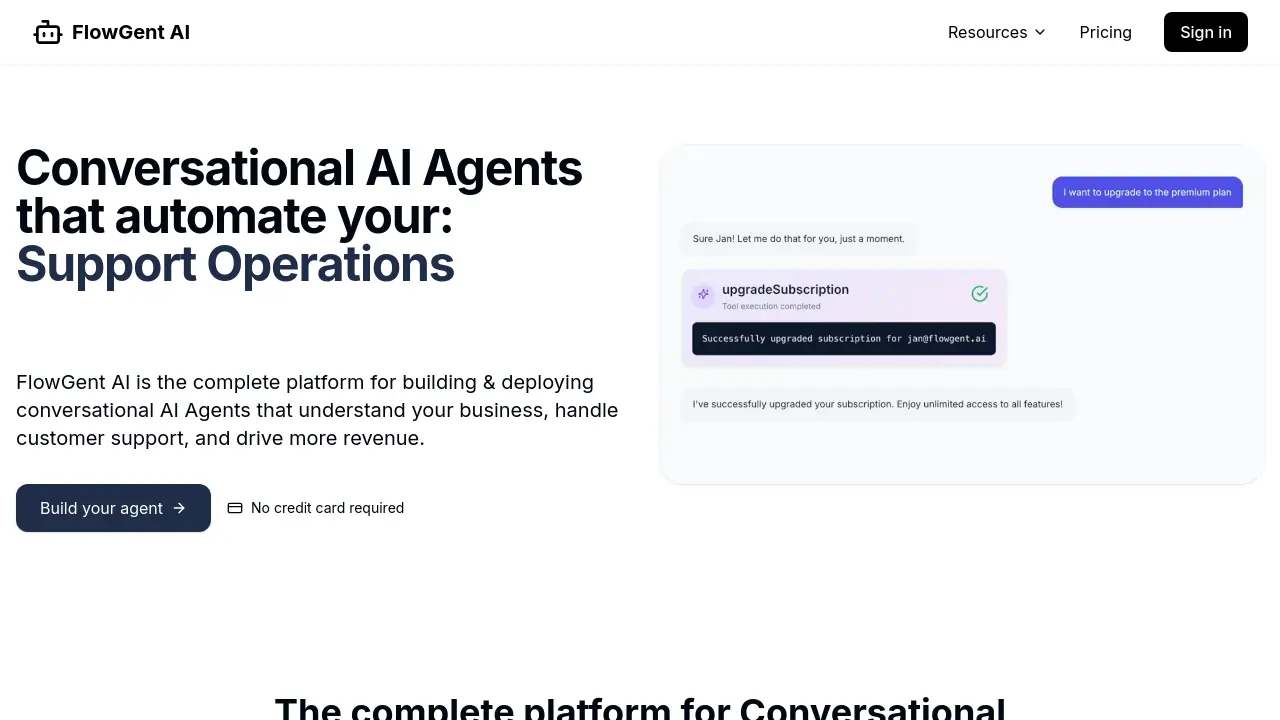Click the FlowGent AI description paragraph
The height and width of the screenshot is (720, 1280).
coord(317,410)
